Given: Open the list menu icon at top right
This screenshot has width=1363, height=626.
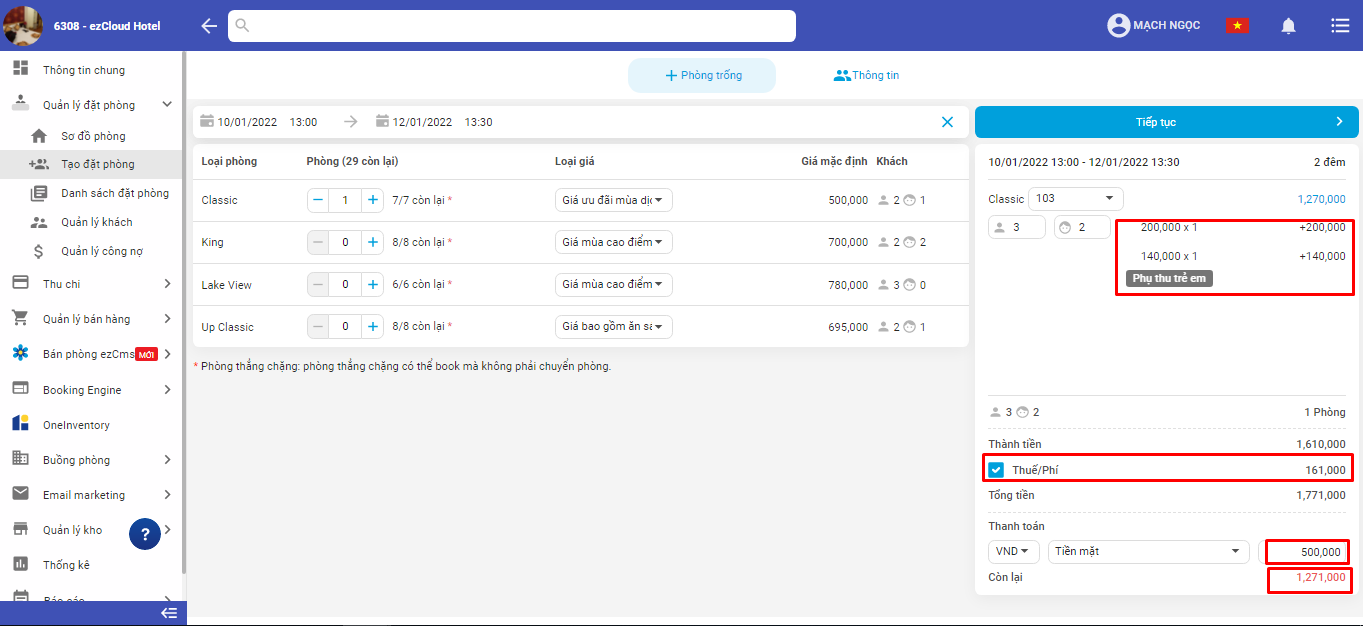Looking at the screenshot, I should [1340, 26].
